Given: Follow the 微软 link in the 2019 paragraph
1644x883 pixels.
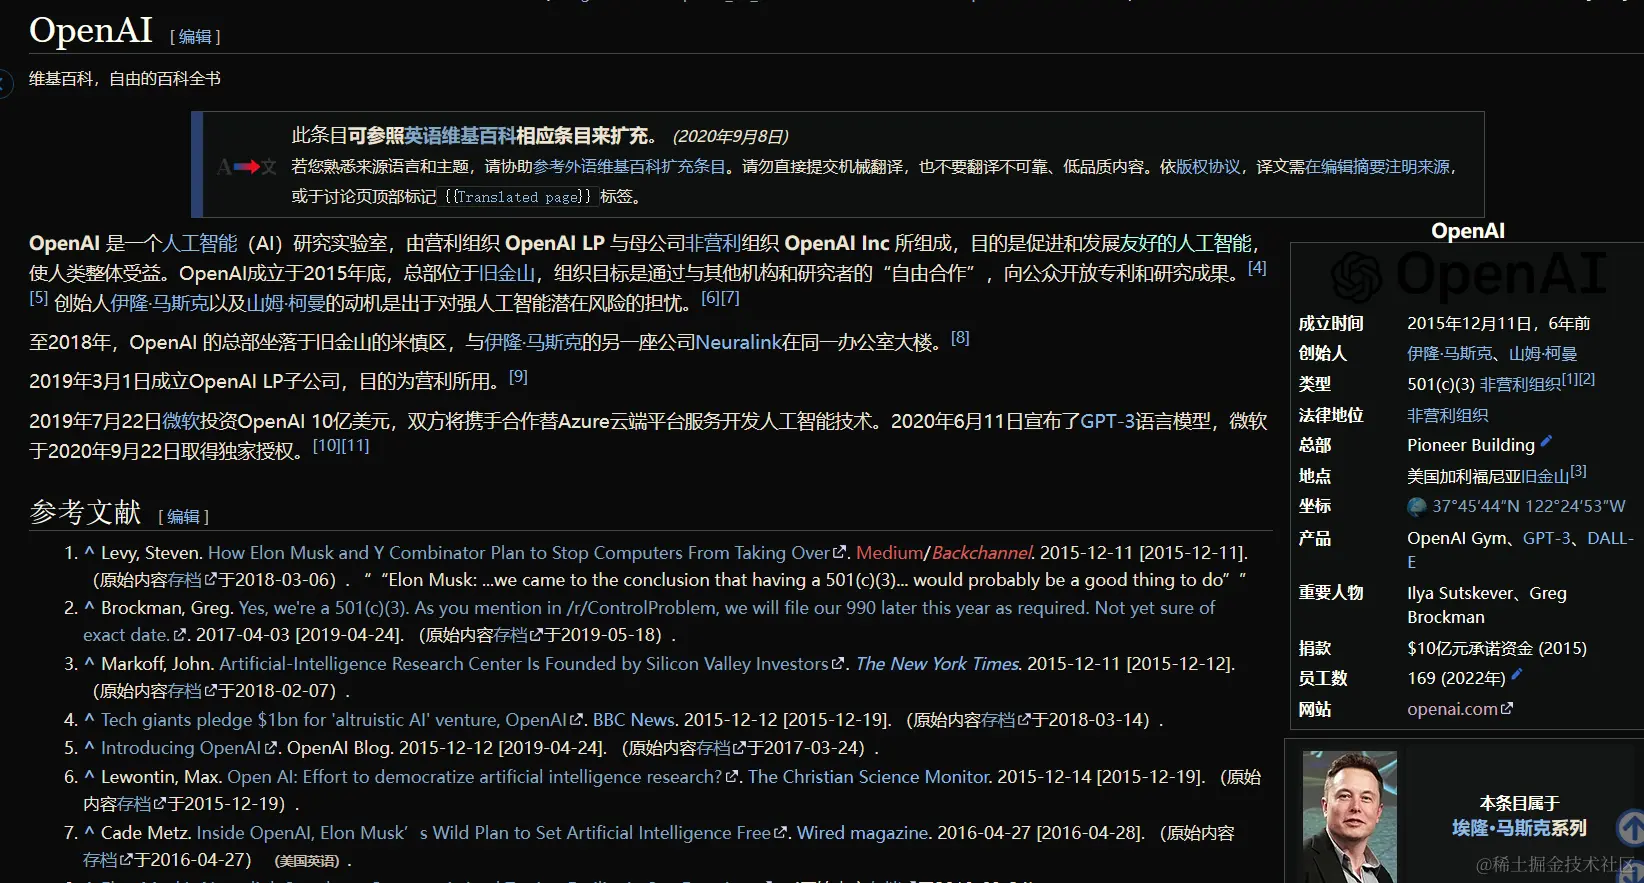Looking at the screenshot, I should 181,421.
